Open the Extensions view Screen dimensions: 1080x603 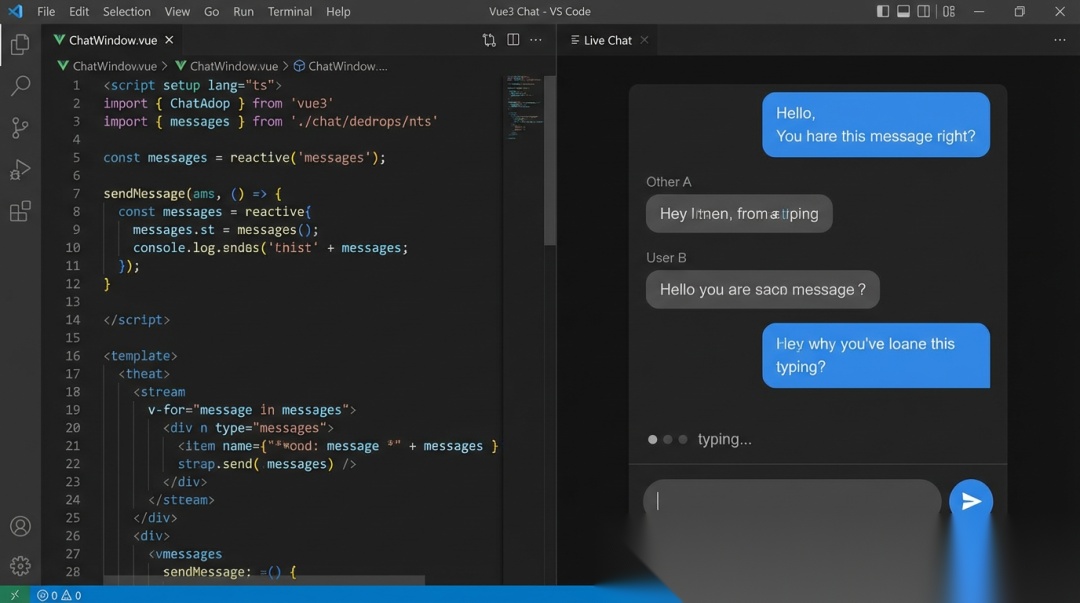click(20, 211)
